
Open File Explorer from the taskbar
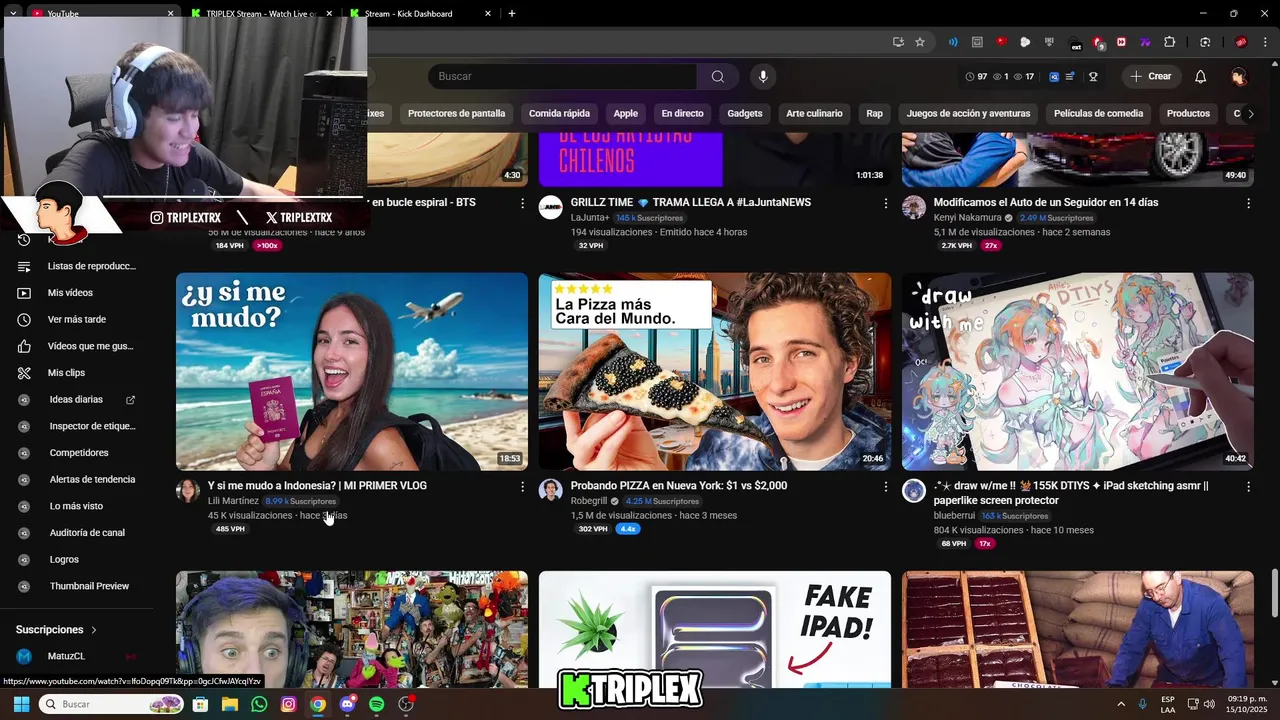[x=229, y=704]
